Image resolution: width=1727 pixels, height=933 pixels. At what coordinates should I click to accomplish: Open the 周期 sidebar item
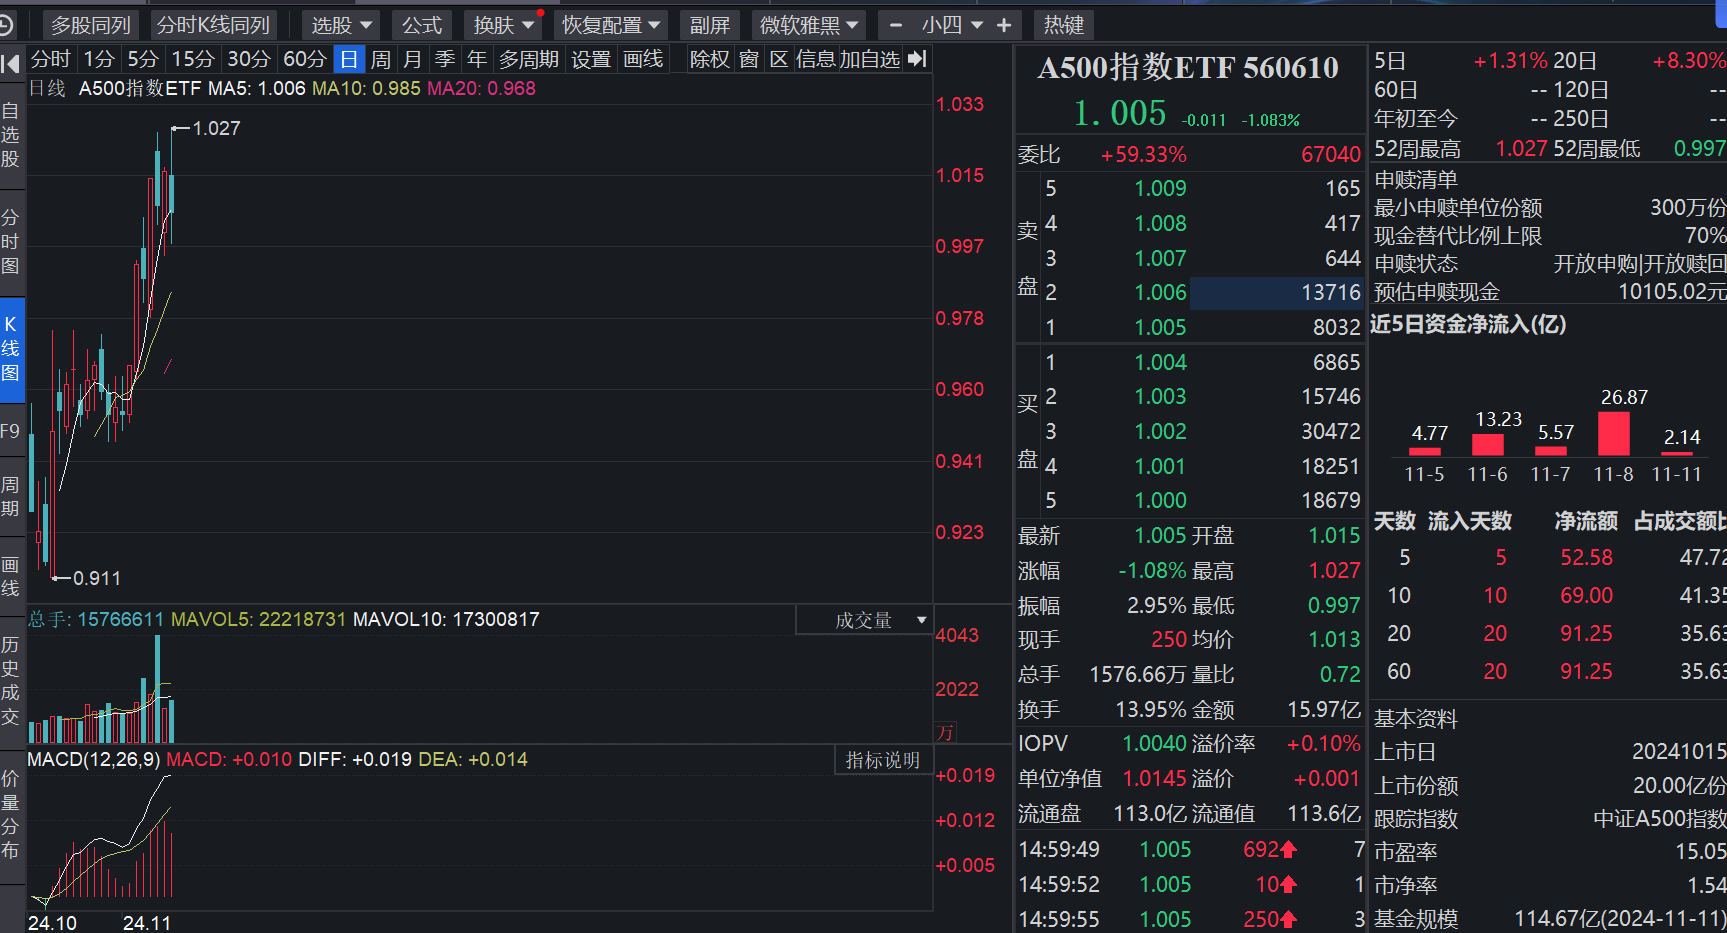tap(11, 497)
